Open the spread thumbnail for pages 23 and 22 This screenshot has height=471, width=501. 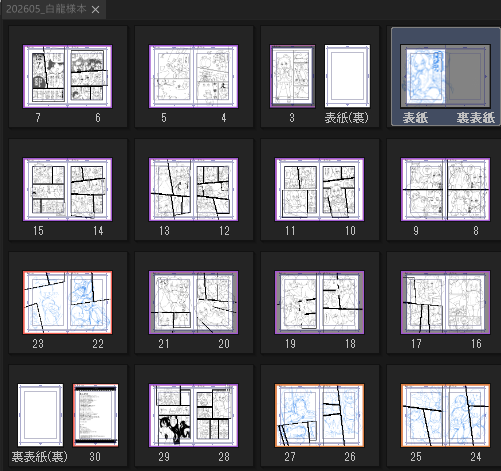67,302
